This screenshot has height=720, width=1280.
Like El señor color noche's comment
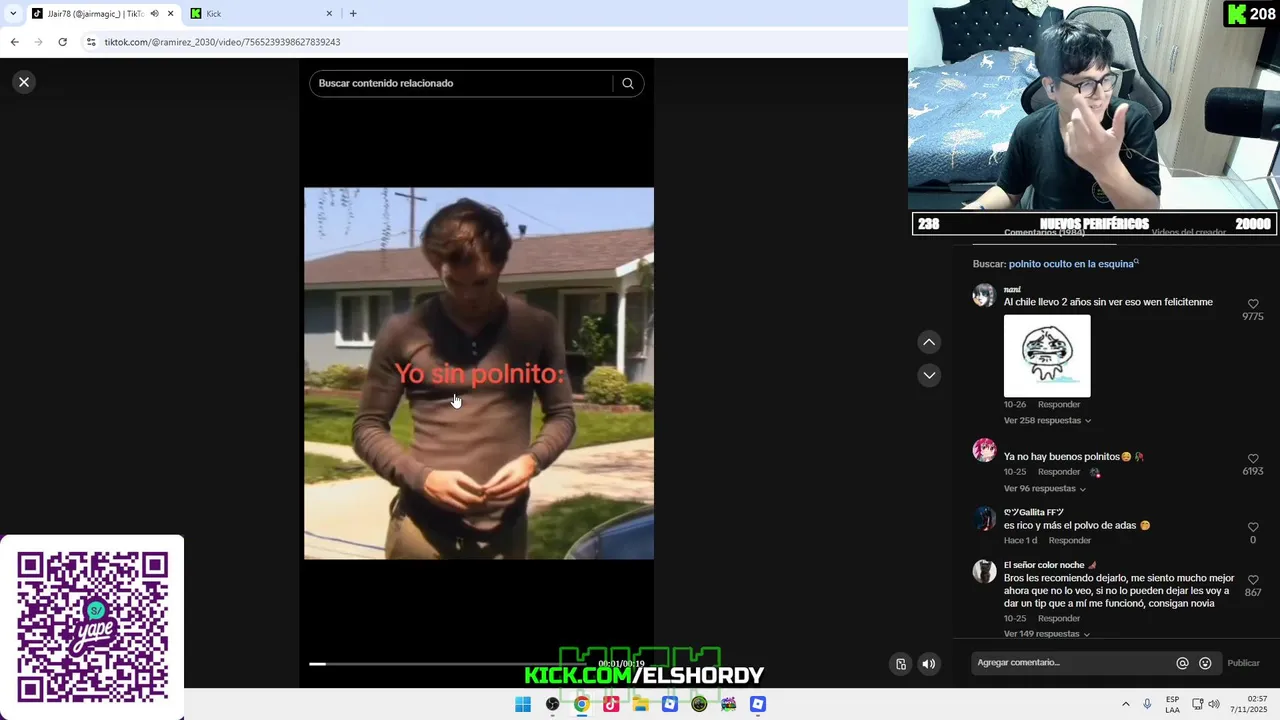(x=1253, y=580)
